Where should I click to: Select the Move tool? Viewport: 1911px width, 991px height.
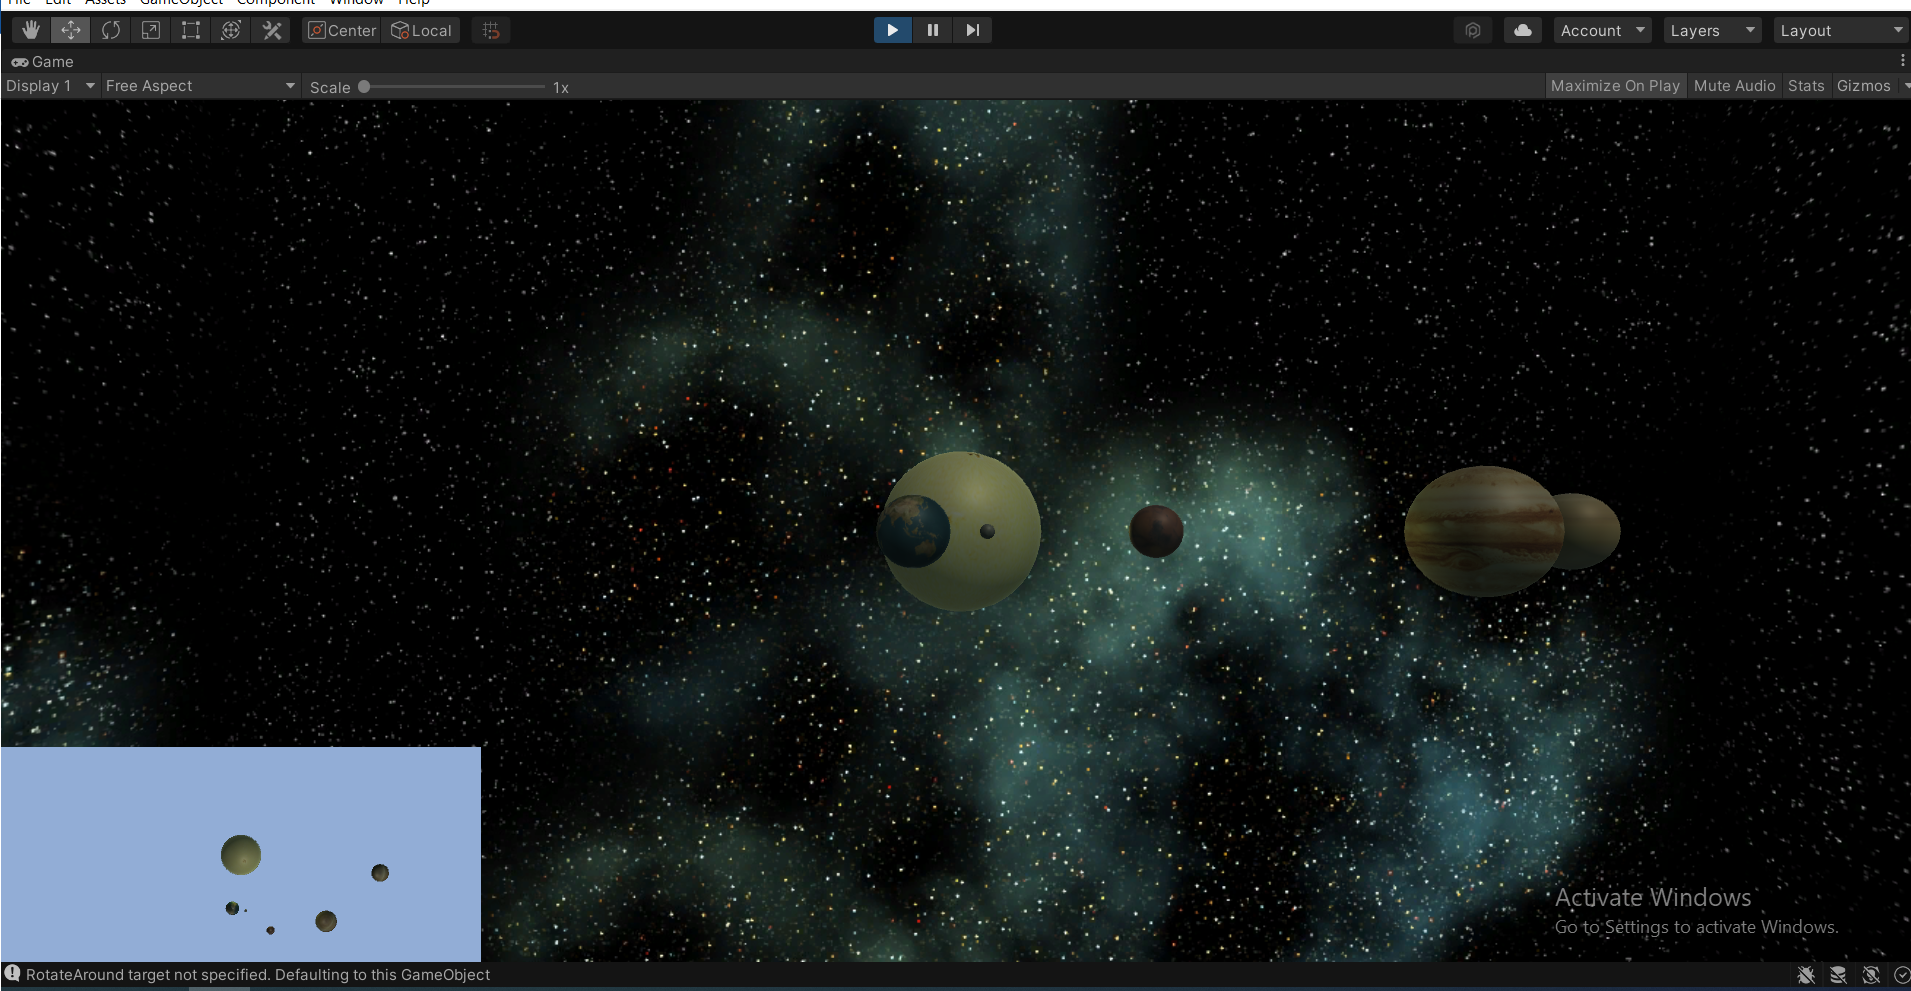pos(71,30)
